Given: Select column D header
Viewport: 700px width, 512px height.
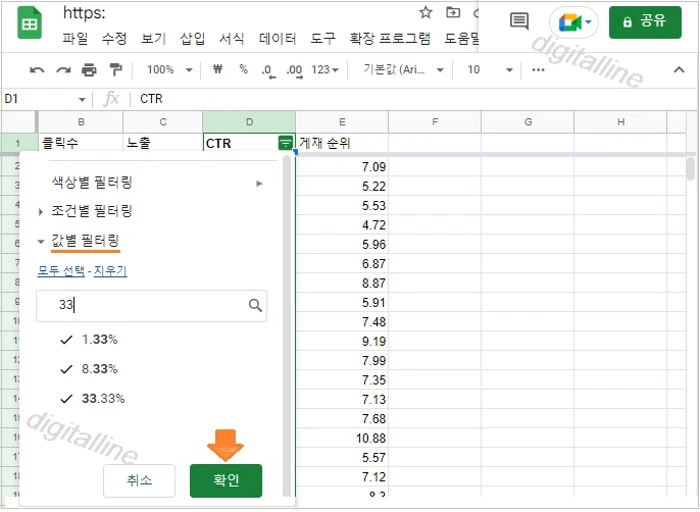Looking at the screenshot, I should [249, 122].
